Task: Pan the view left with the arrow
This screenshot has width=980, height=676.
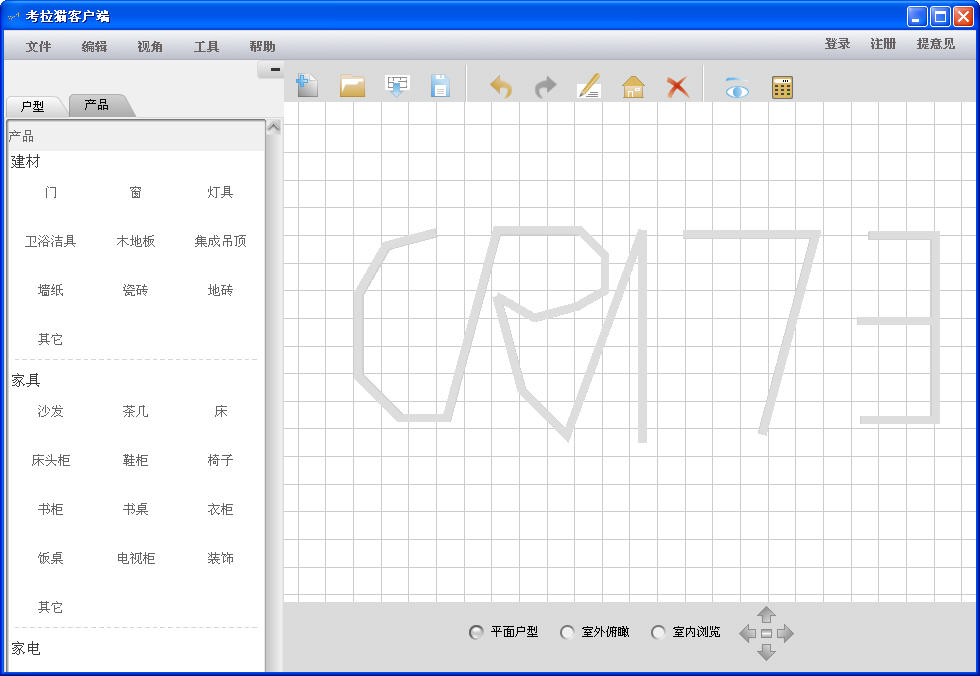Action: pos(748,634)
